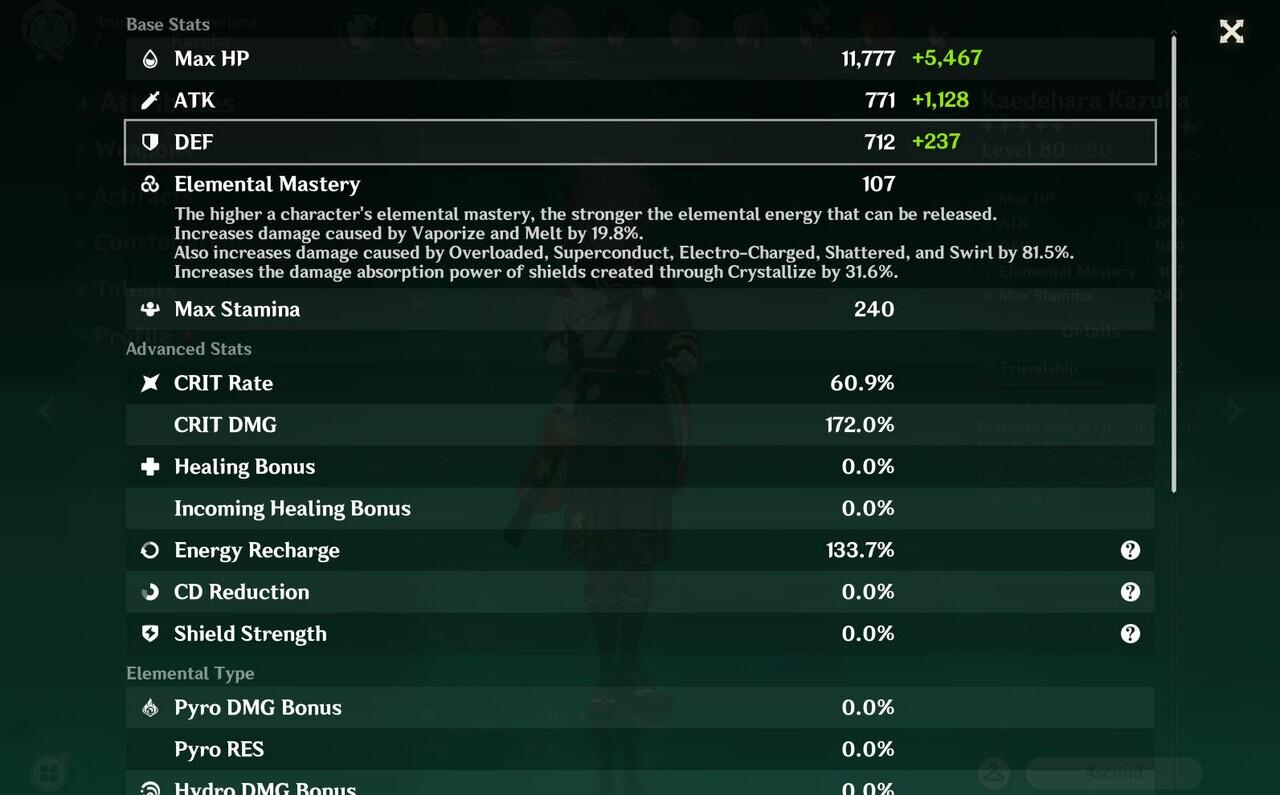Switch to the previous character with left arrow

(x=46, y=410)
